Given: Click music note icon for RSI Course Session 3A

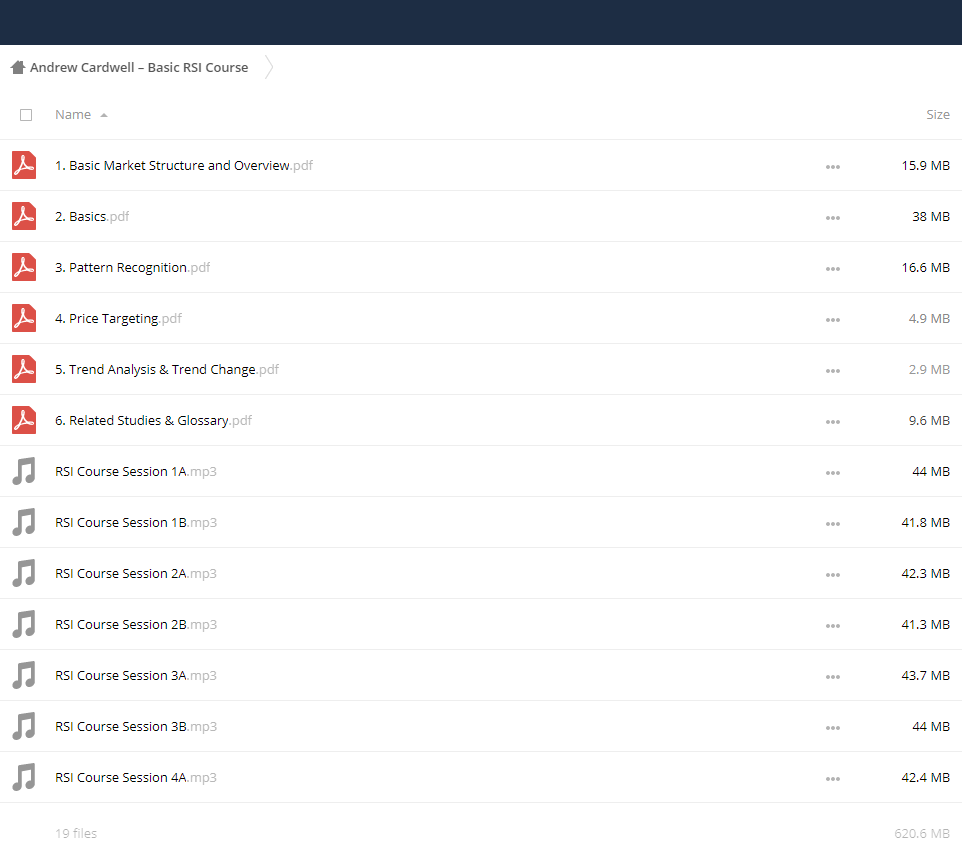Looking at the screenshot, I should point(24,675).
